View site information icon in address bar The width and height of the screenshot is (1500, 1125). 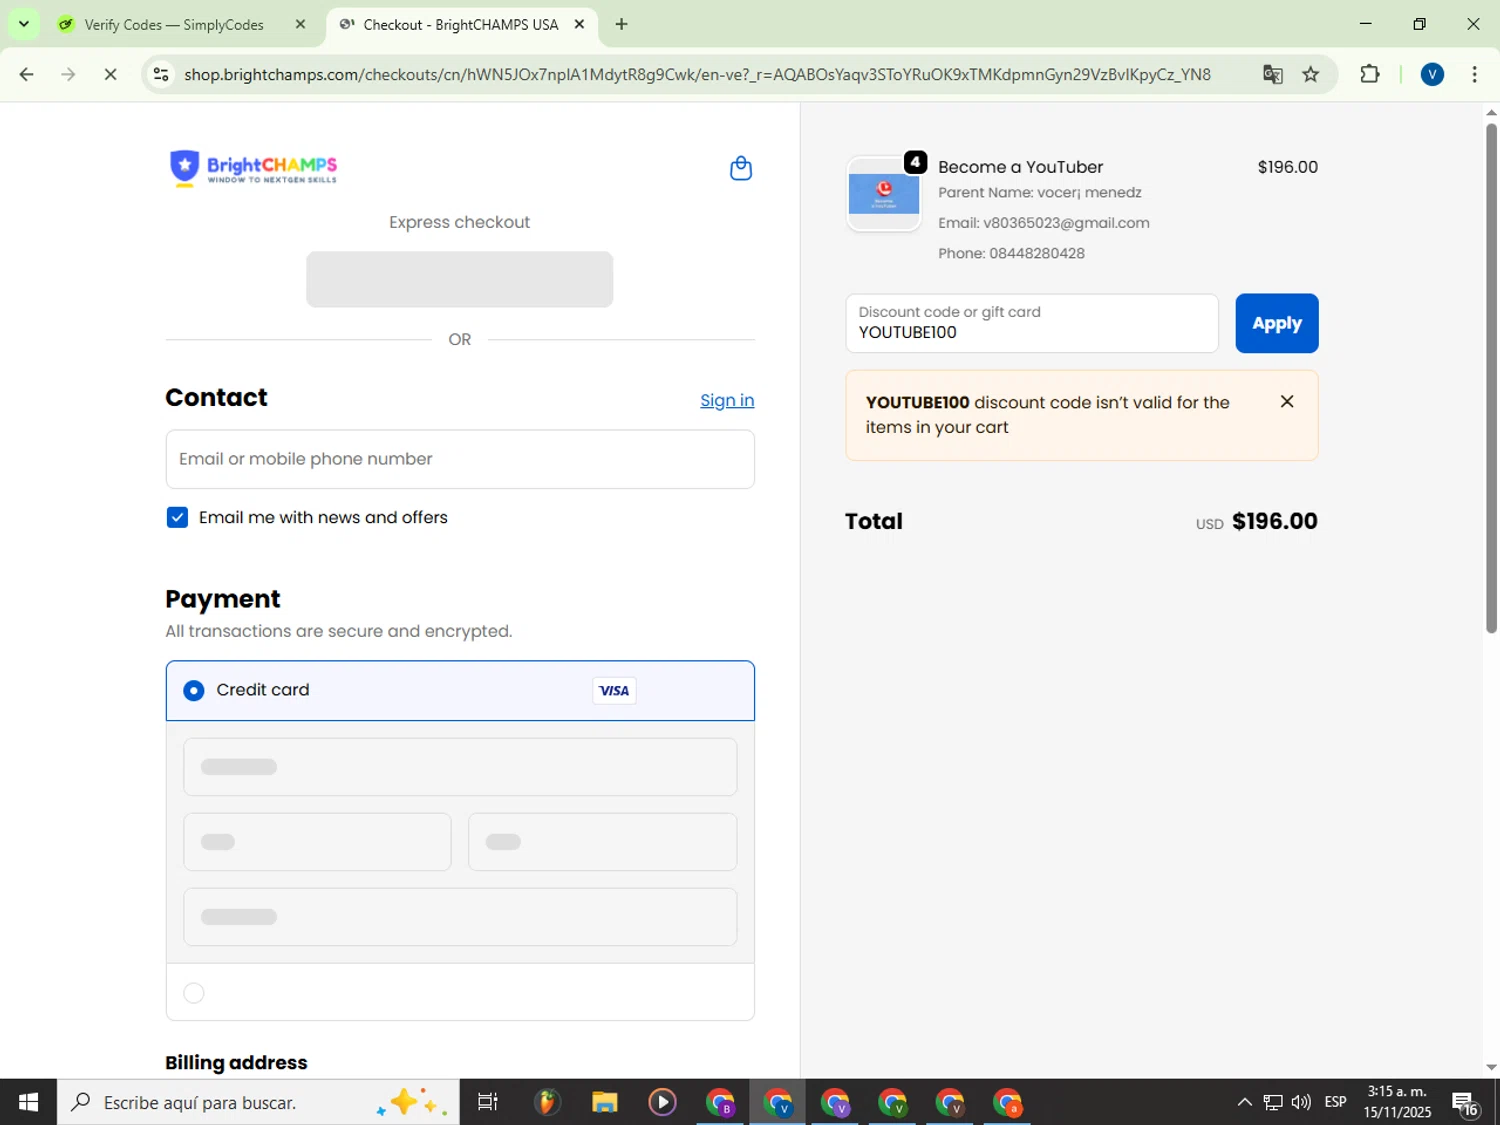pyautogui.click(x=161, y=74)
